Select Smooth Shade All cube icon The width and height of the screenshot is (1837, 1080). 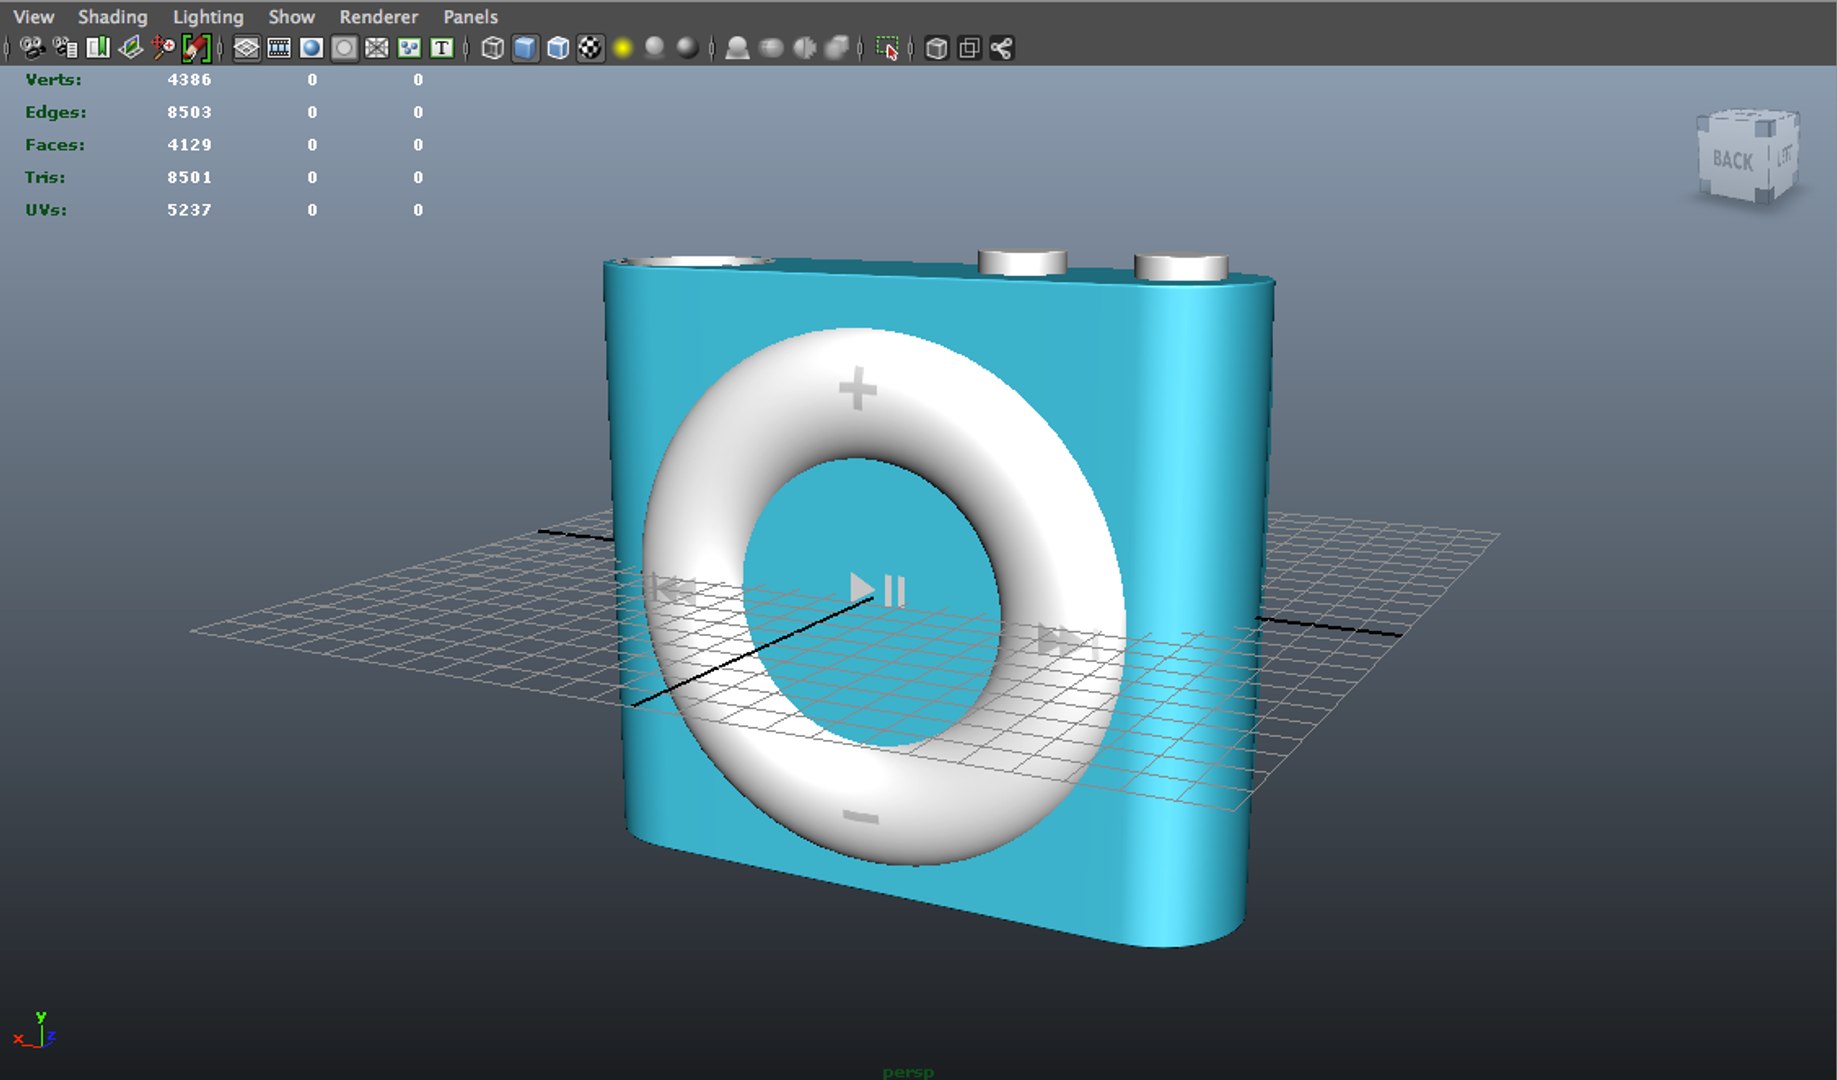525,48
